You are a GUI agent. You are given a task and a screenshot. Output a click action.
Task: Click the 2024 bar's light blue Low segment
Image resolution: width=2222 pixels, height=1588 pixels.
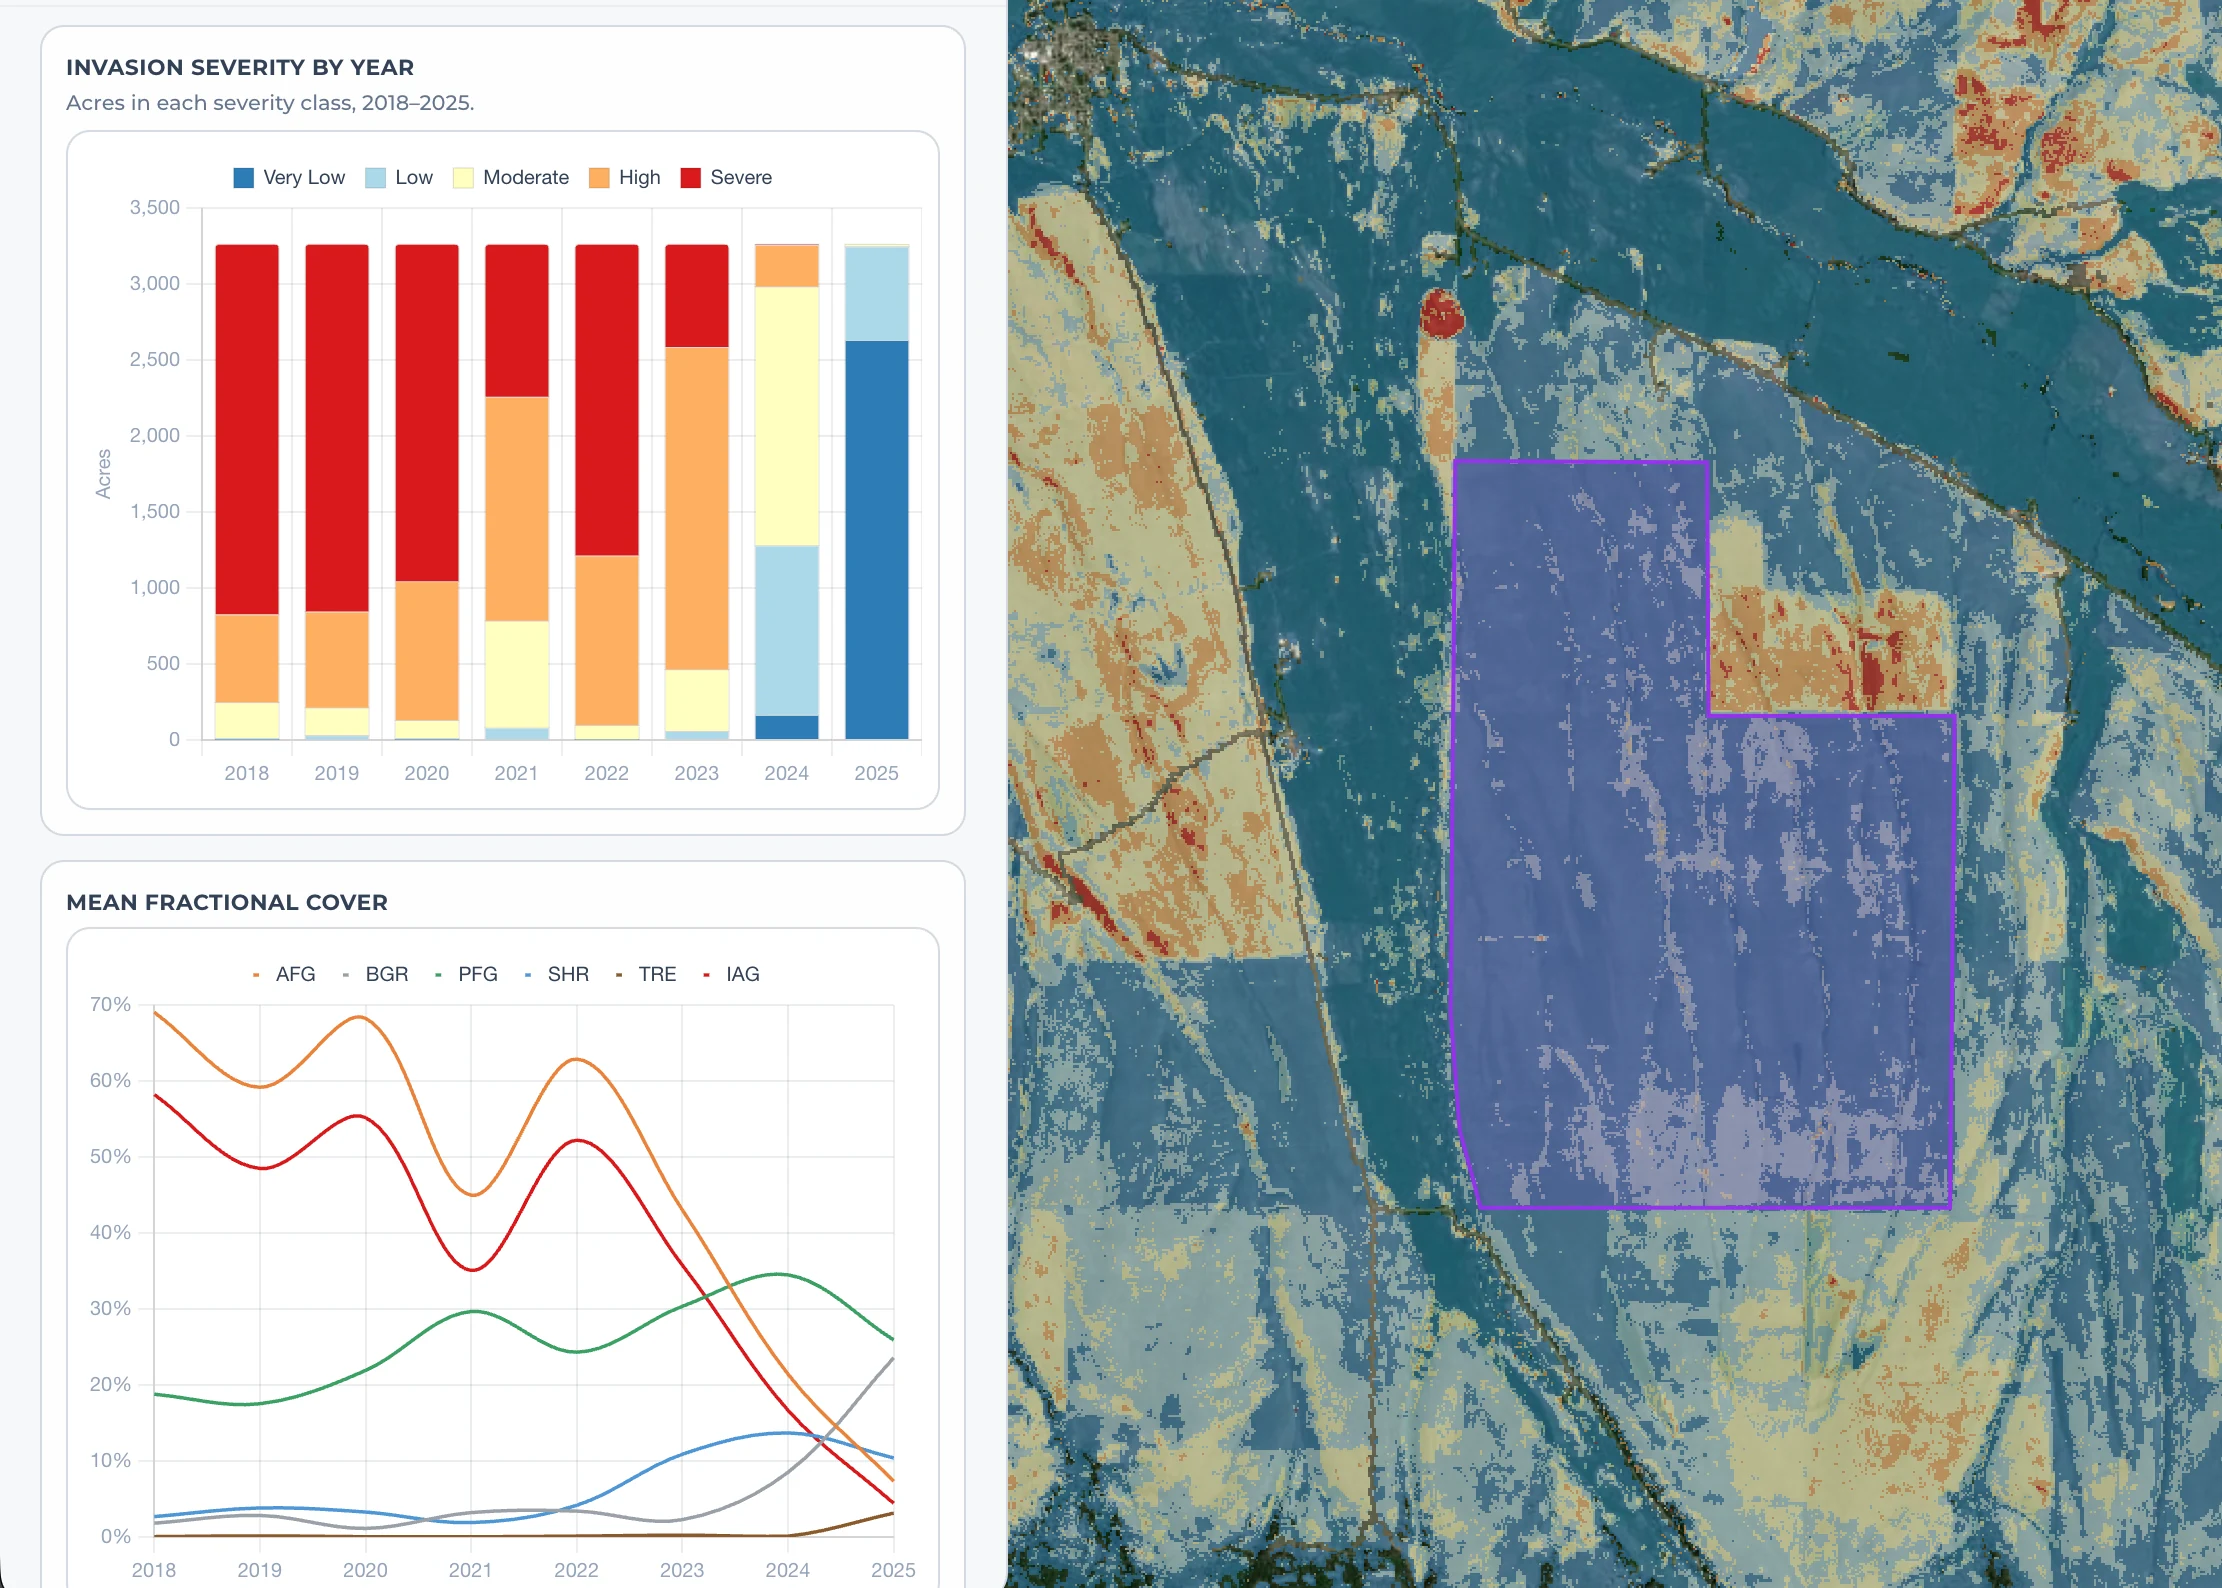[787, 630]
